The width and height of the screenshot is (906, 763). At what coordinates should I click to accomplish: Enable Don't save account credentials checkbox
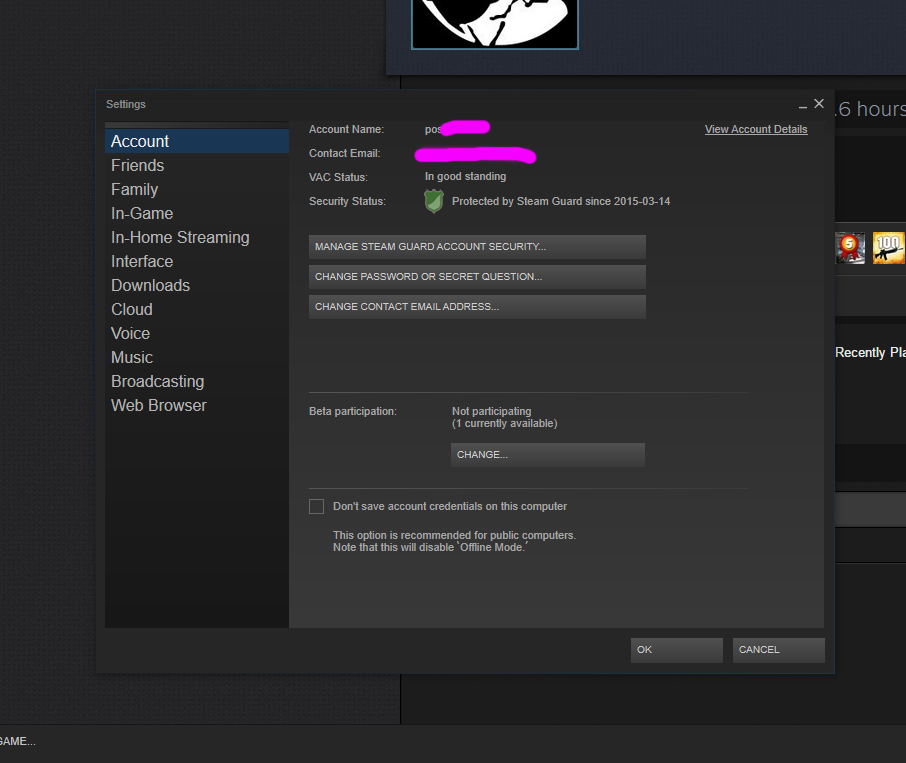(317, 507)
